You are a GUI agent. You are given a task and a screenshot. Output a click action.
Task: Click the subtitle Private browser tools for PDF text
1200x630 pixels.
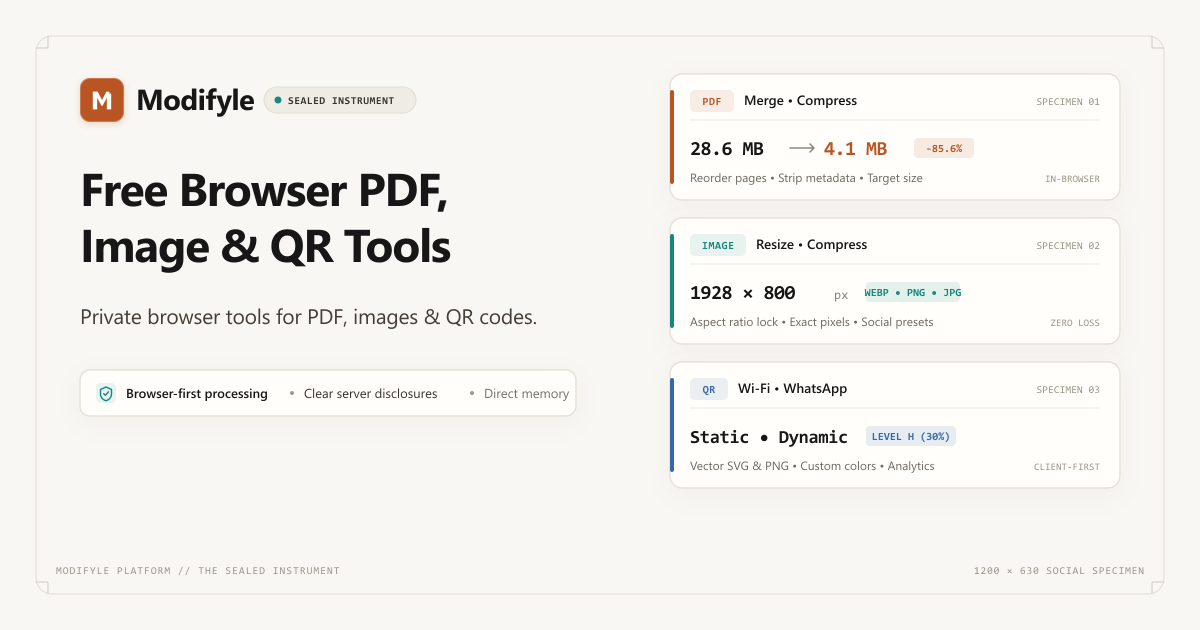point(309,318)
